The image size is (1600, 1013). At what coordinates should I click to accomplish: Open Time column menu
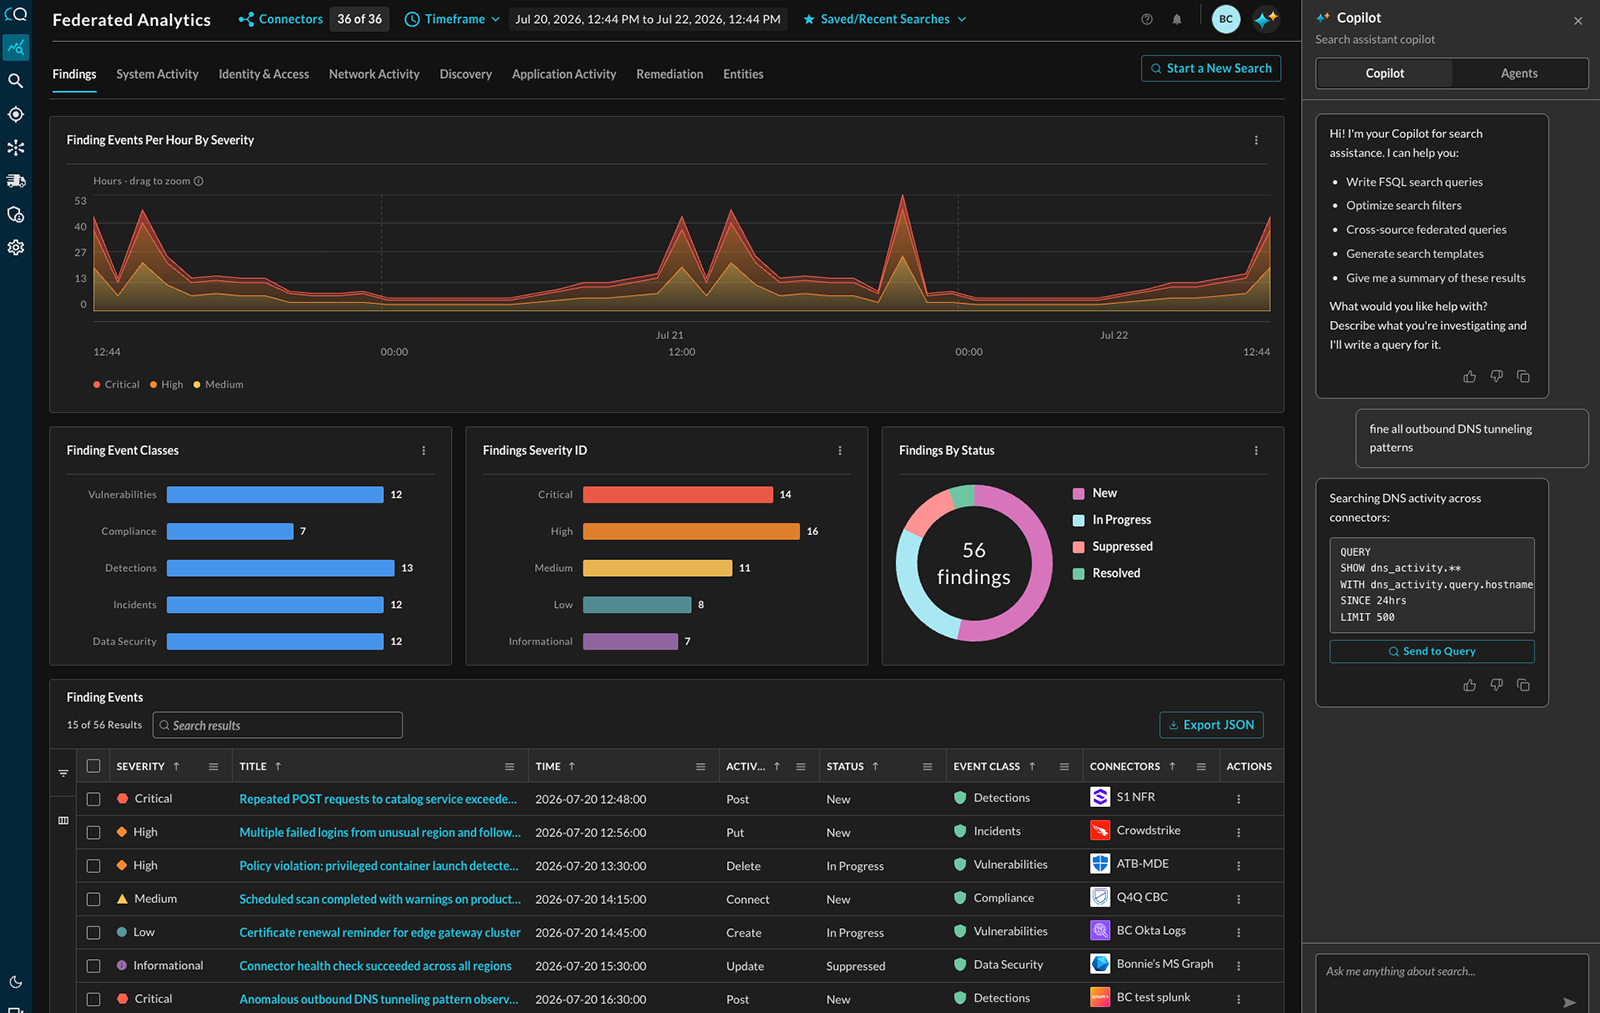(x=700, y=767)
